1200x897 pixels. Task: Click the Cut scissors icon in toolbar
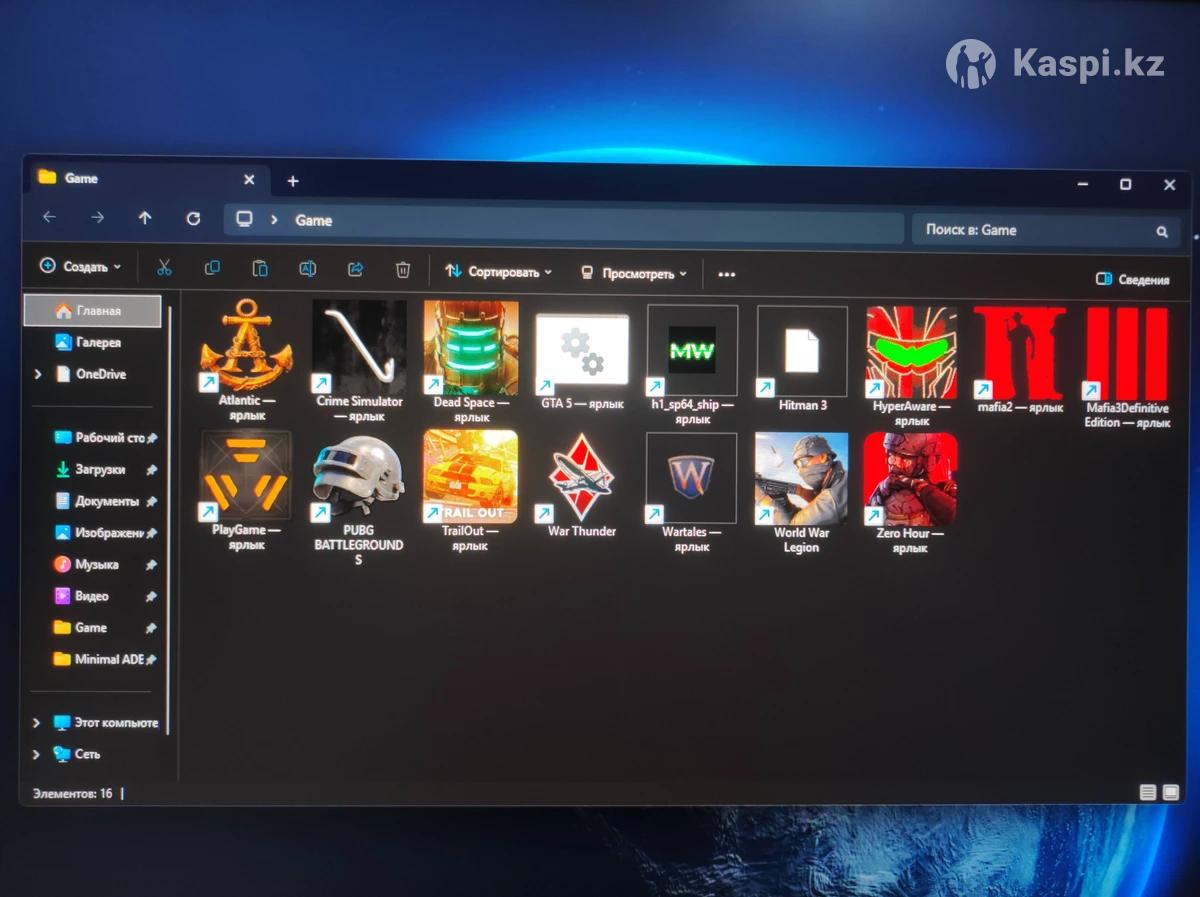164,268
